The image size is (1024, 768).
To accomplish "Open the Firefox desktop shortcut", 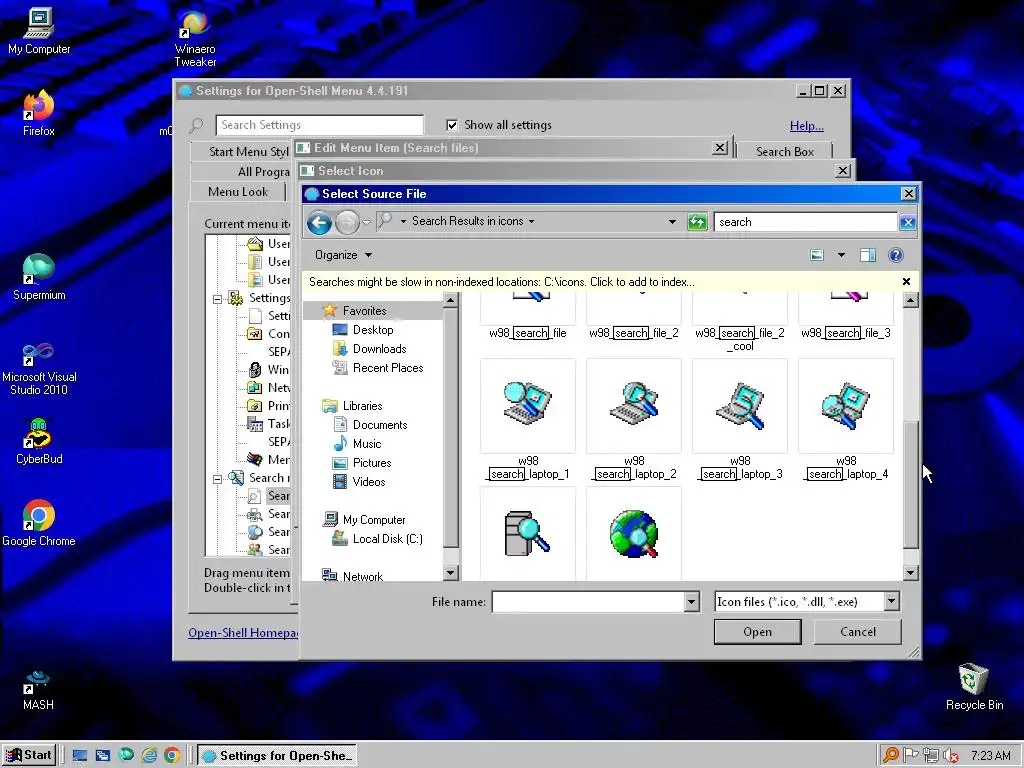I will [39, 113].
